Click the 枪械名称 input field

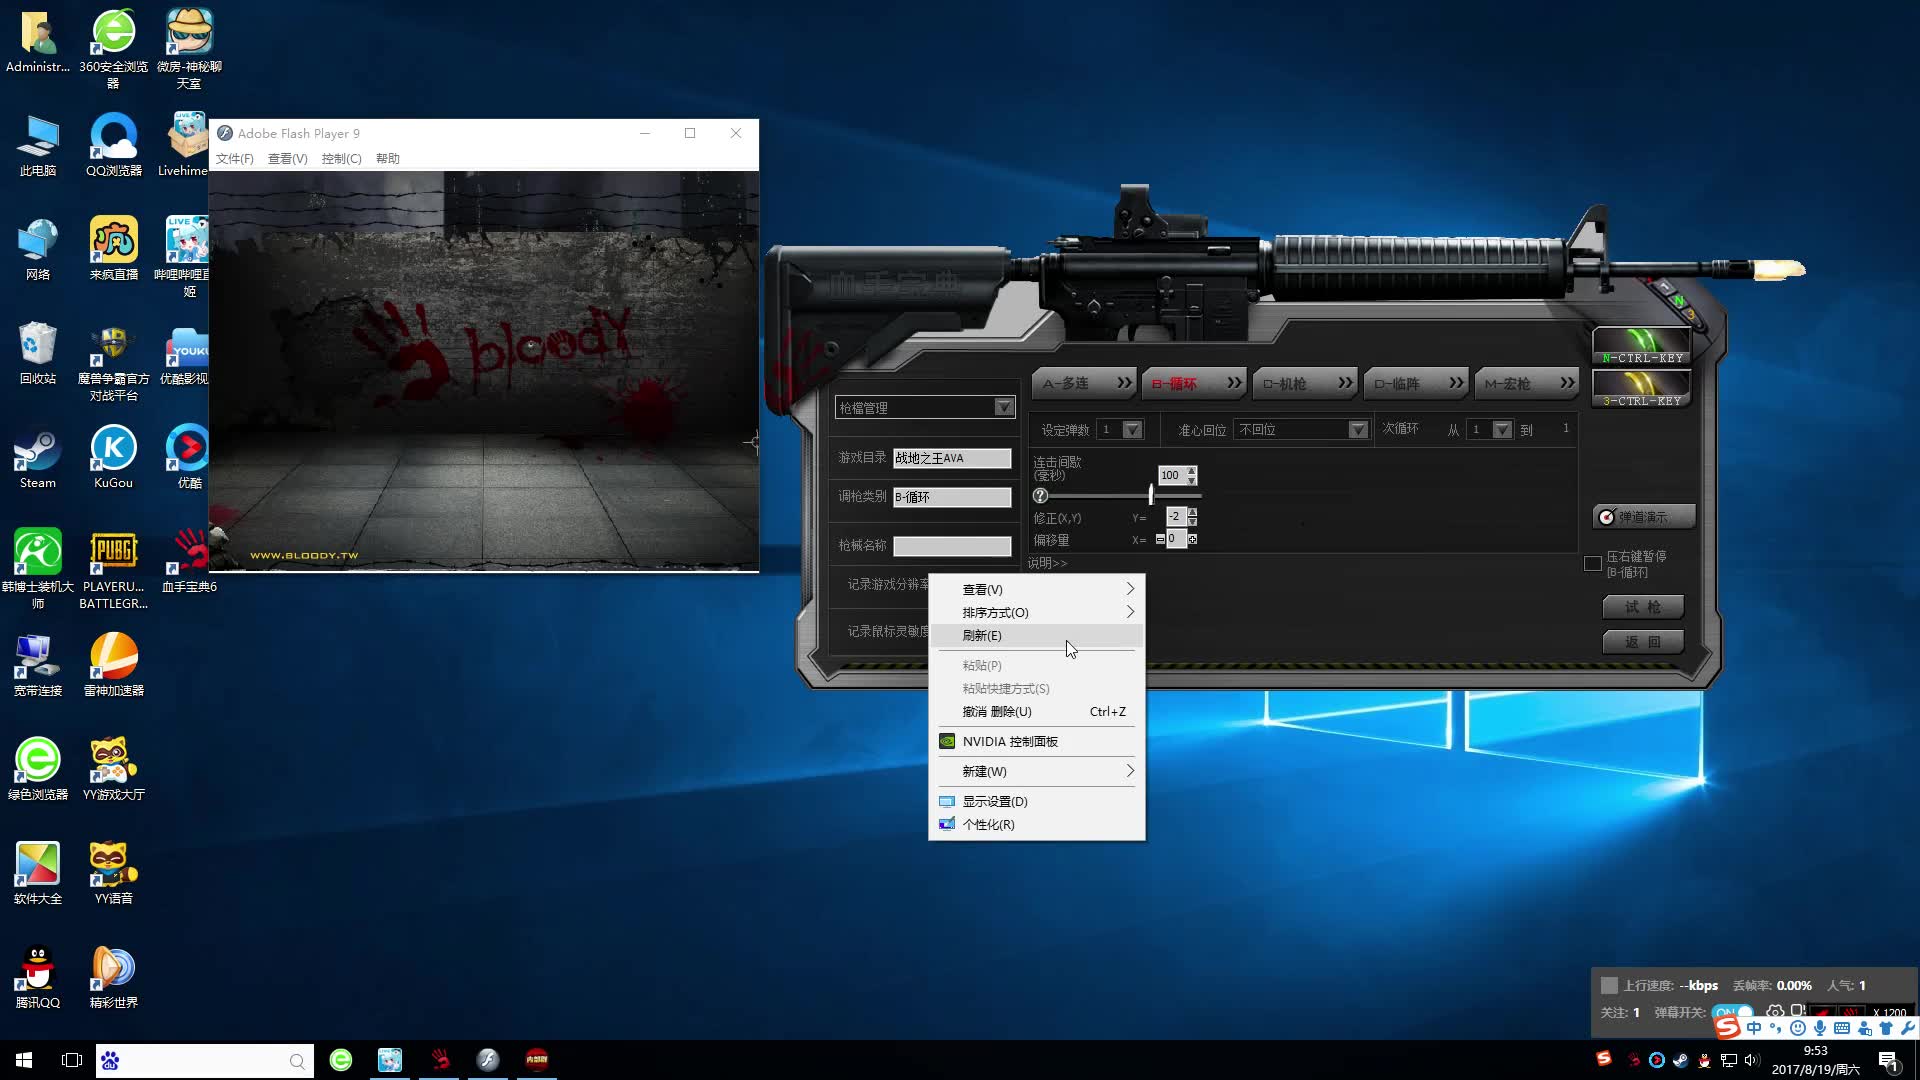pos(952,546)
